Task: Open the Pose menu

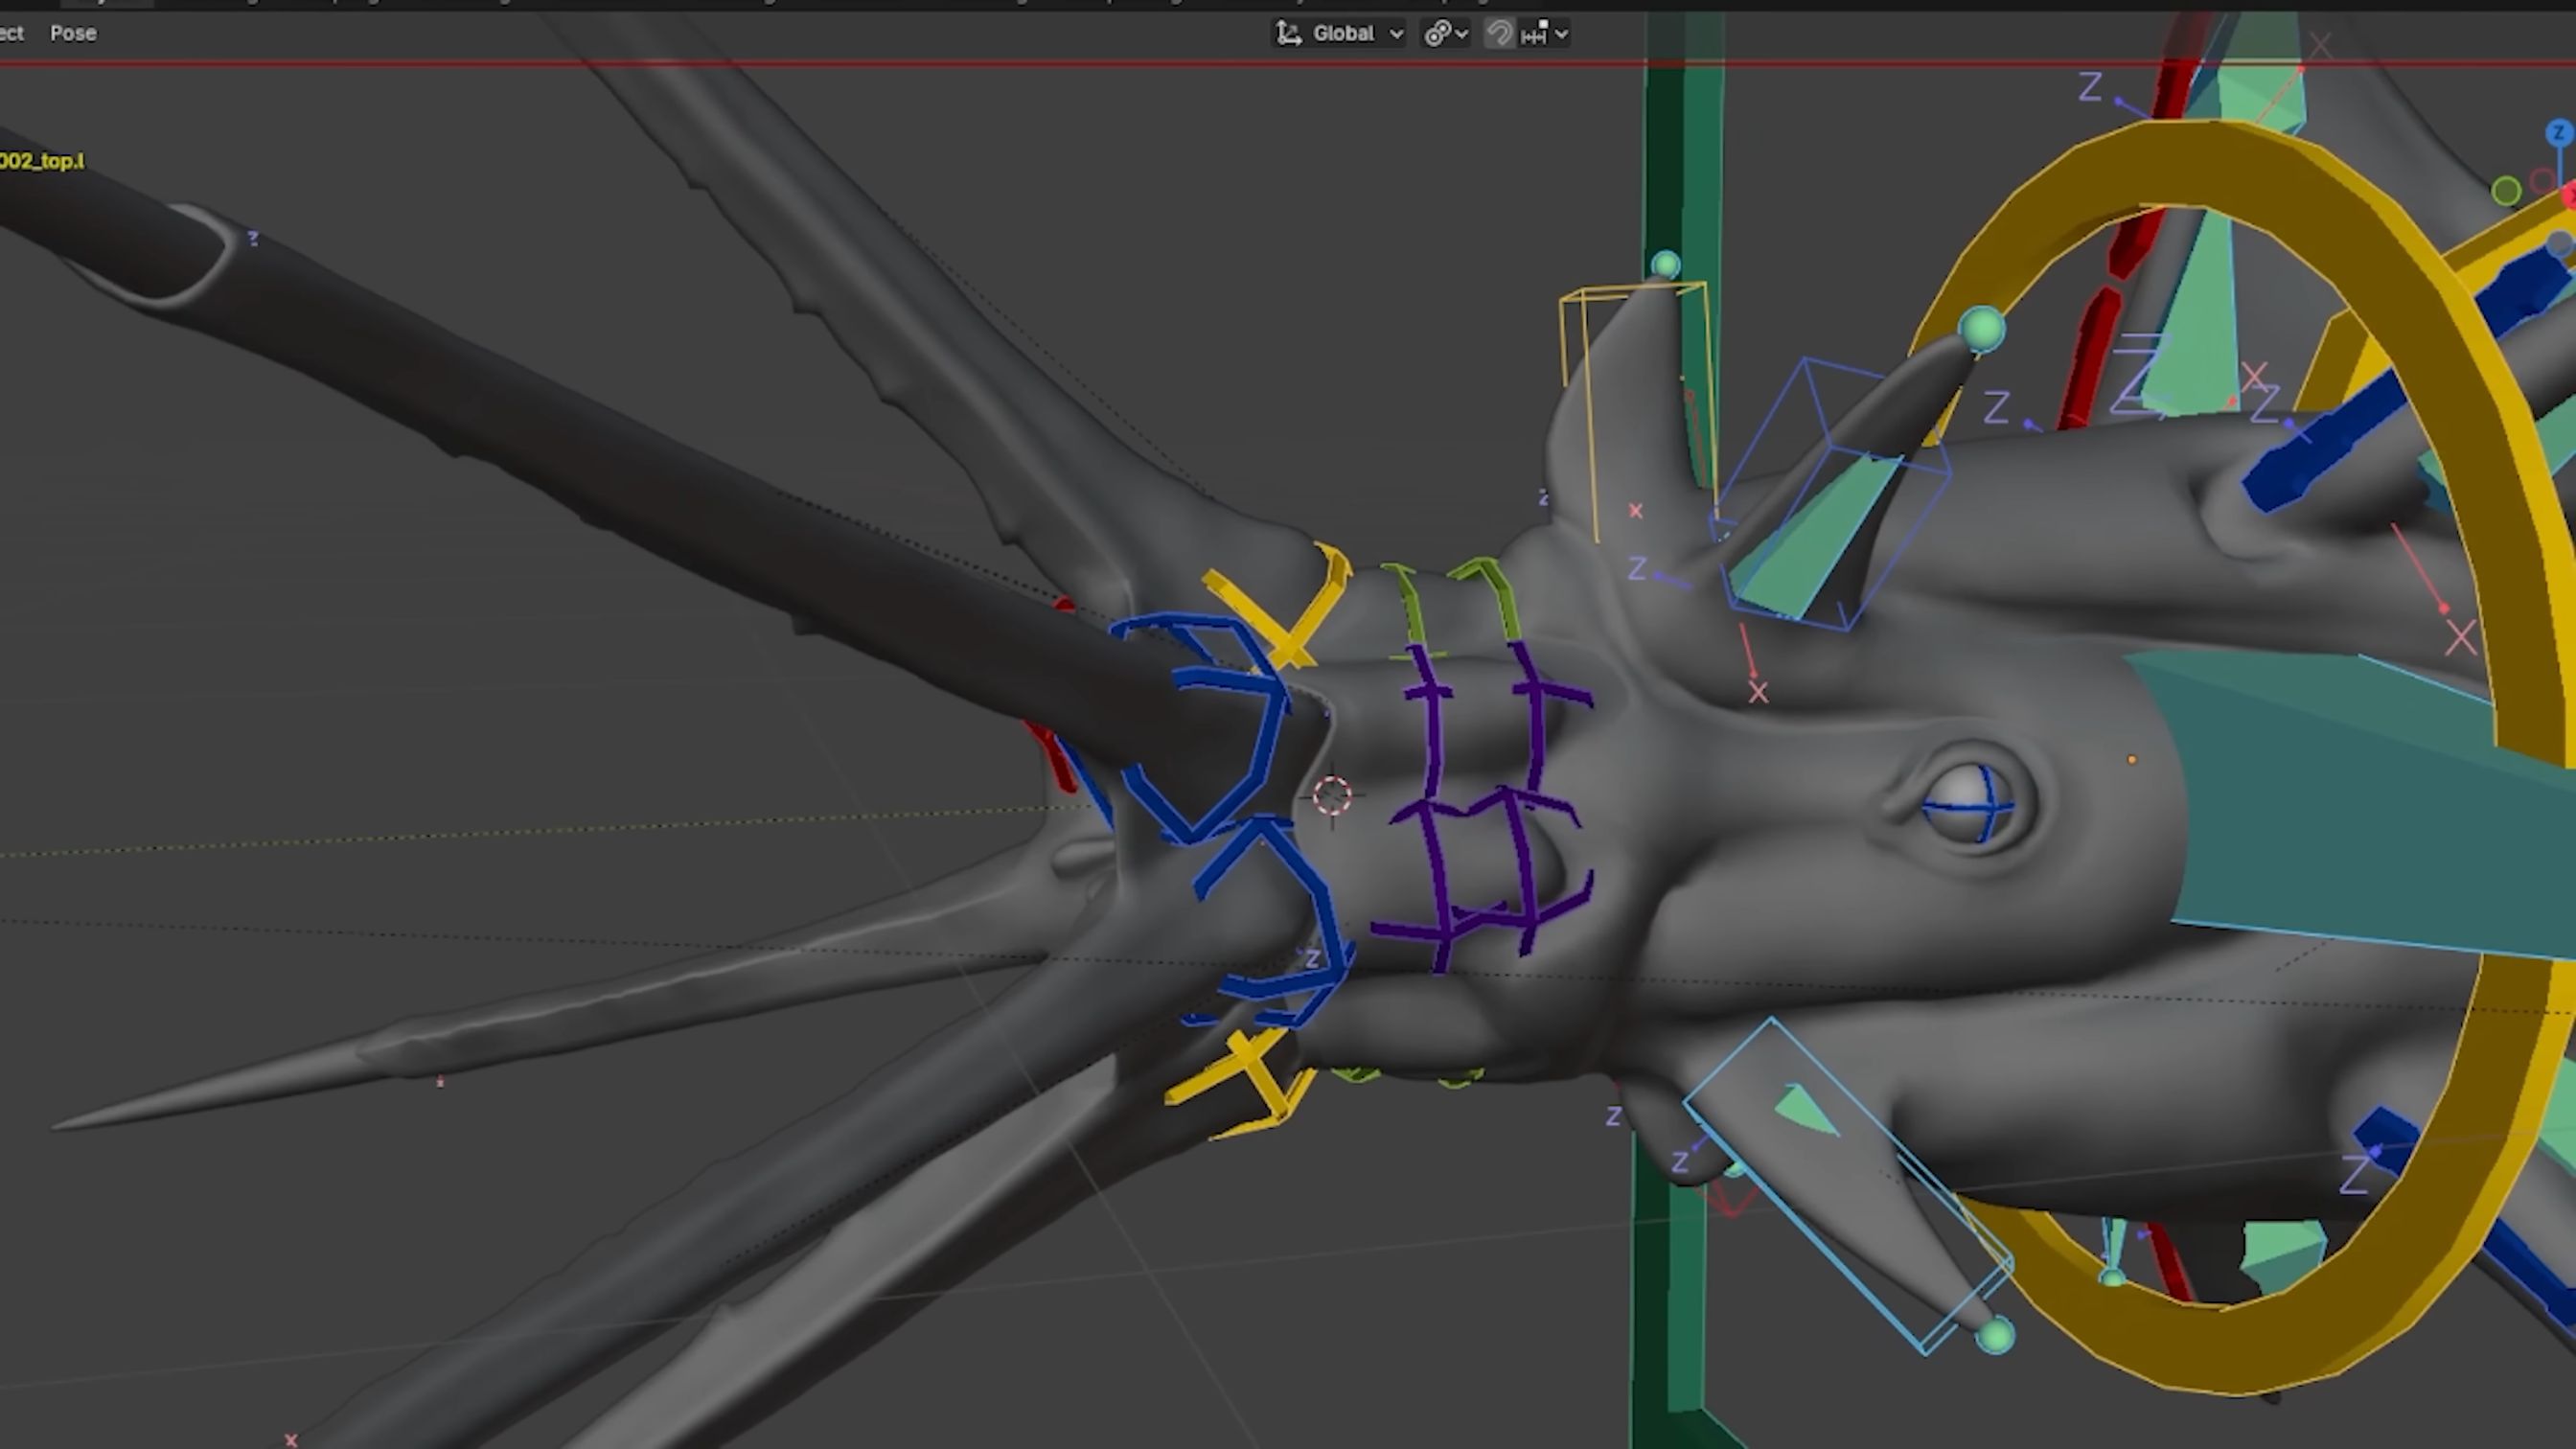Action: (72, 33)
